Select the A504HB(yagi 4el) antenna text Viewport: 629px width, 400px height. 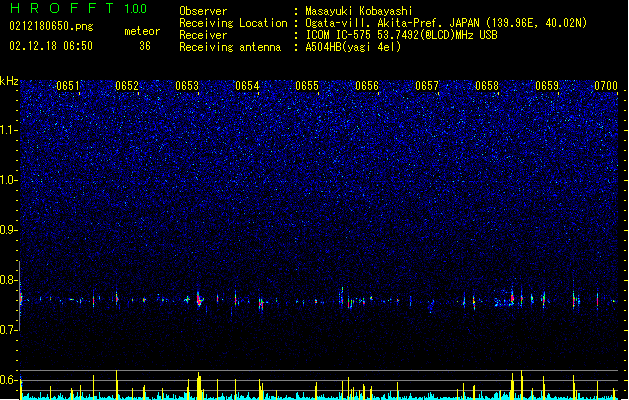(353, 47)
